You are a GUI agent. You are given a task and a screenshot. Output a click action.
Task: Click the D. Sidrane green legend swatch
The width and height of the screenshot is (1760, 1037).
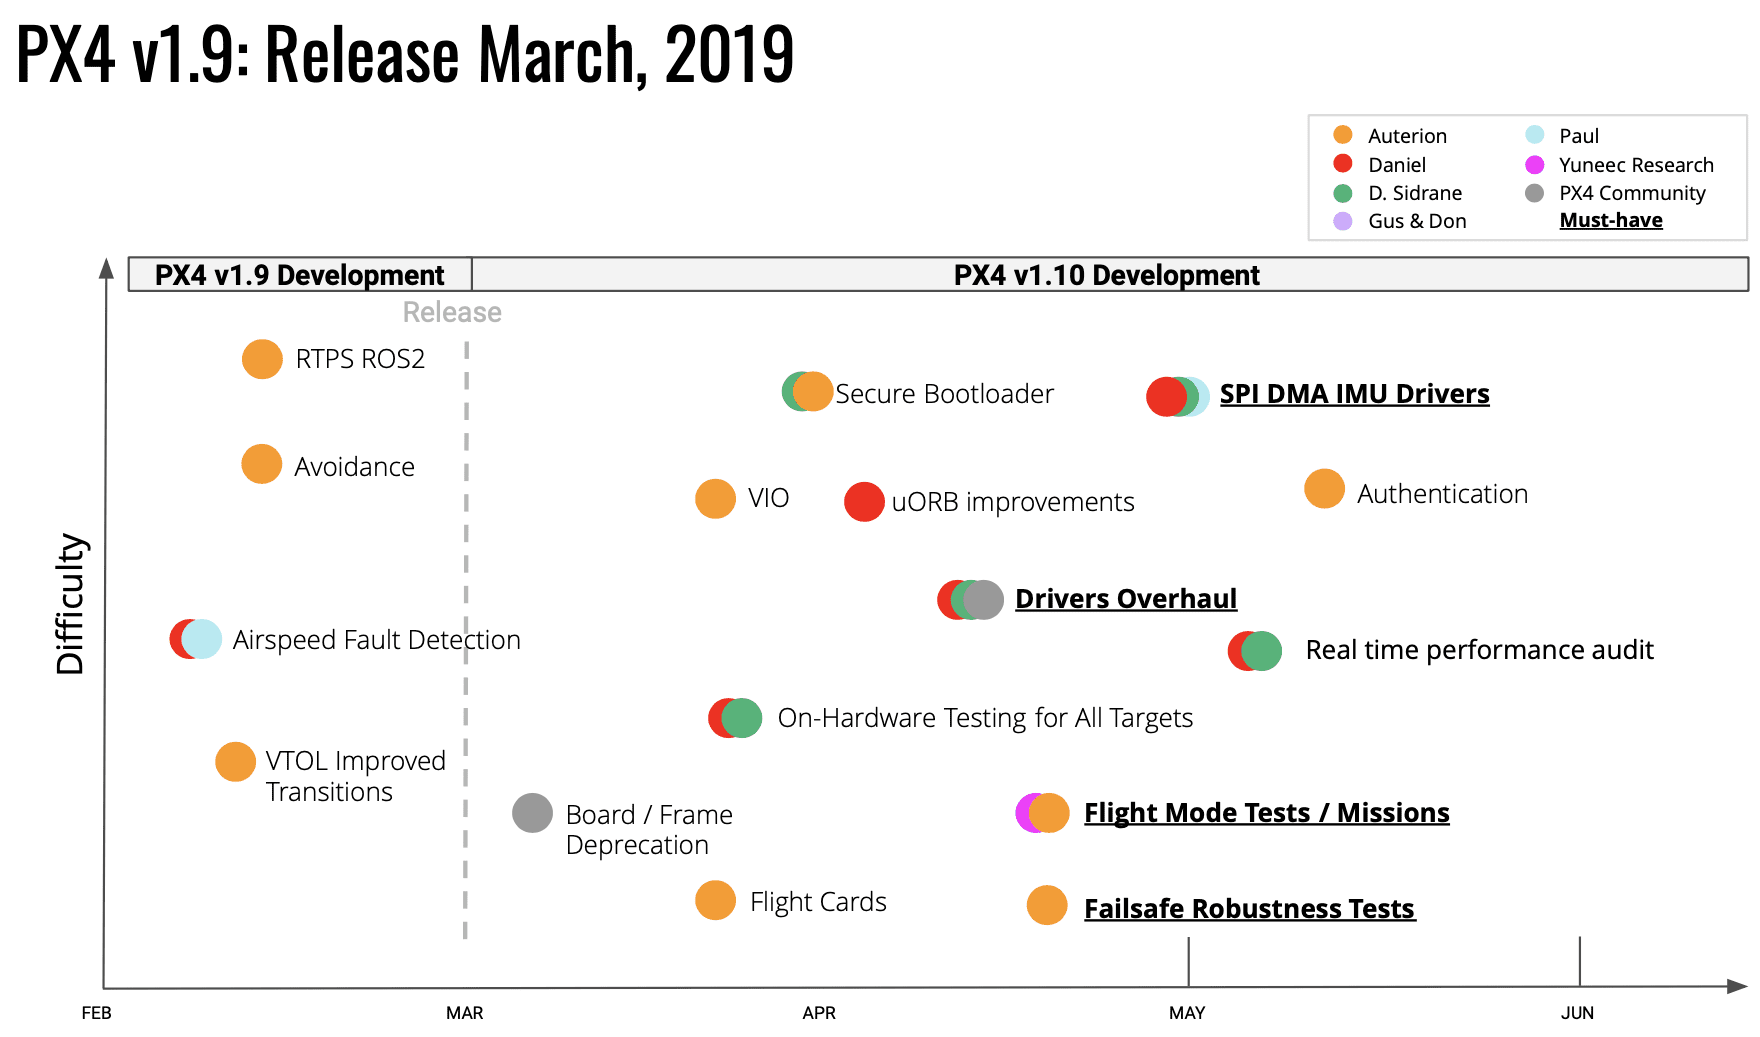pos(1343,193)
